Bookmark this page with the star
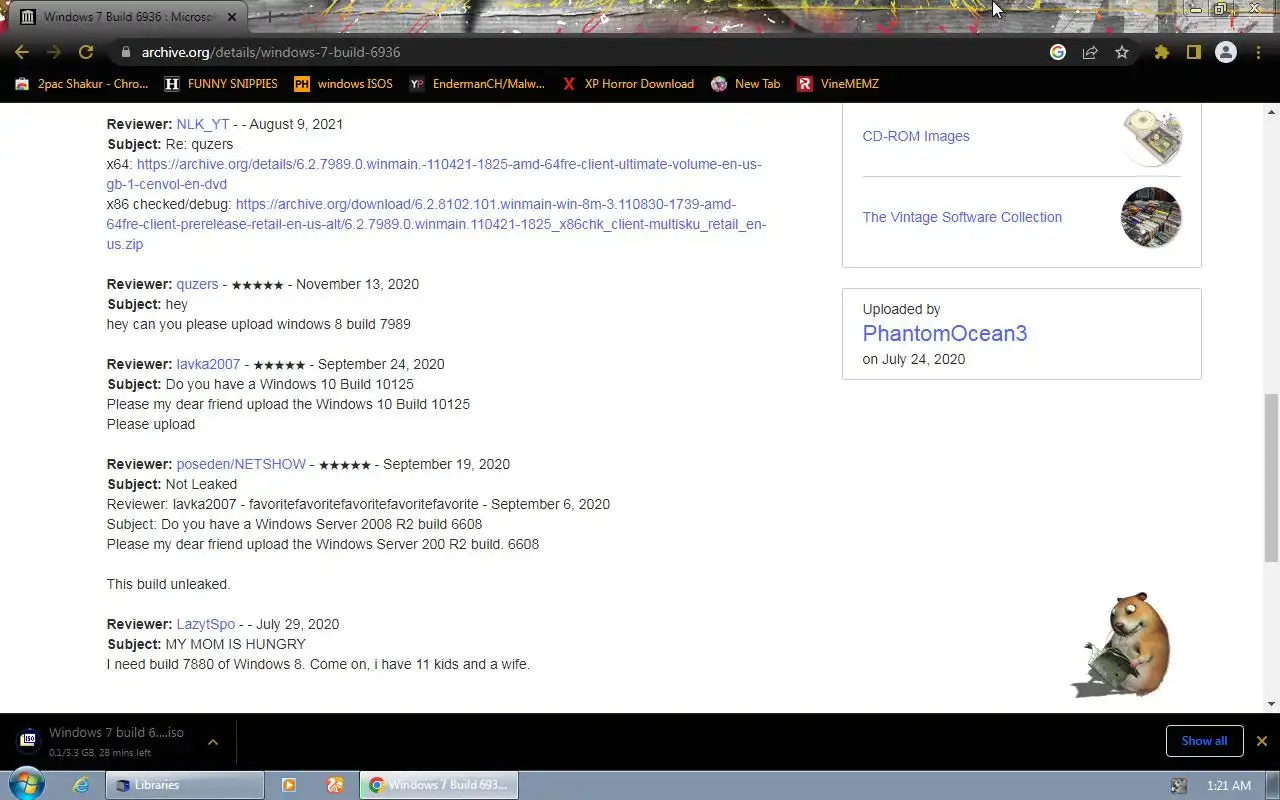Image resolution: width=1280 pixels, height=800 pixels. click(x=1122, y=52)
